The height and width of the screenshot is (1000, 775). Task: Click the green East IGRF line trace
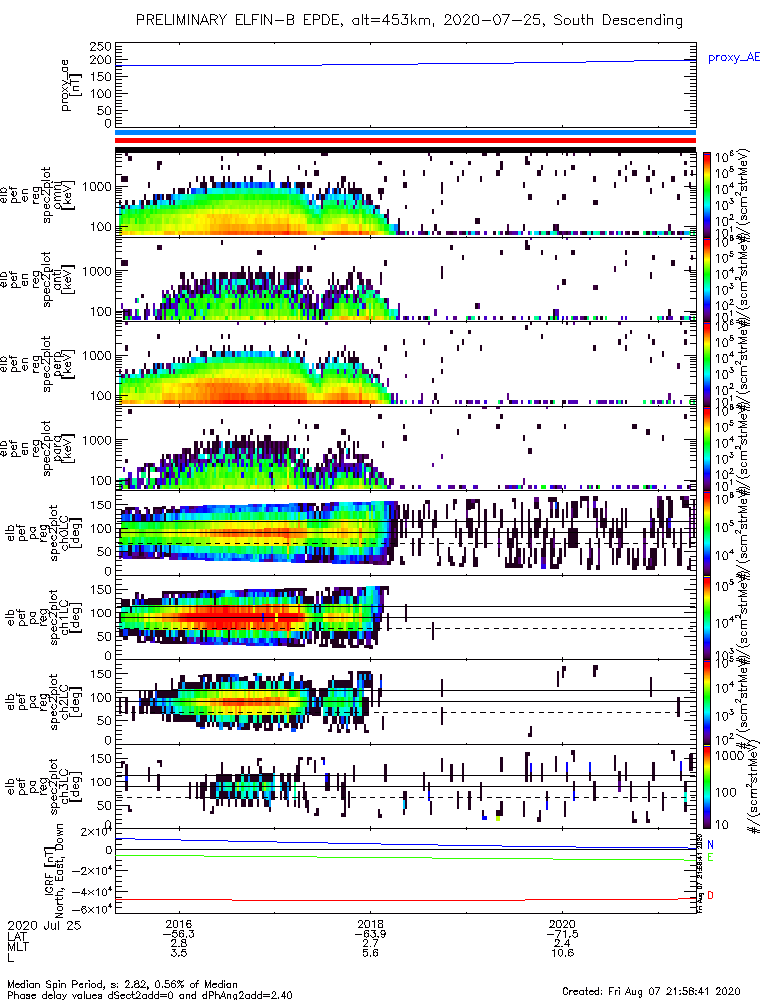click(x=406, y=858)
